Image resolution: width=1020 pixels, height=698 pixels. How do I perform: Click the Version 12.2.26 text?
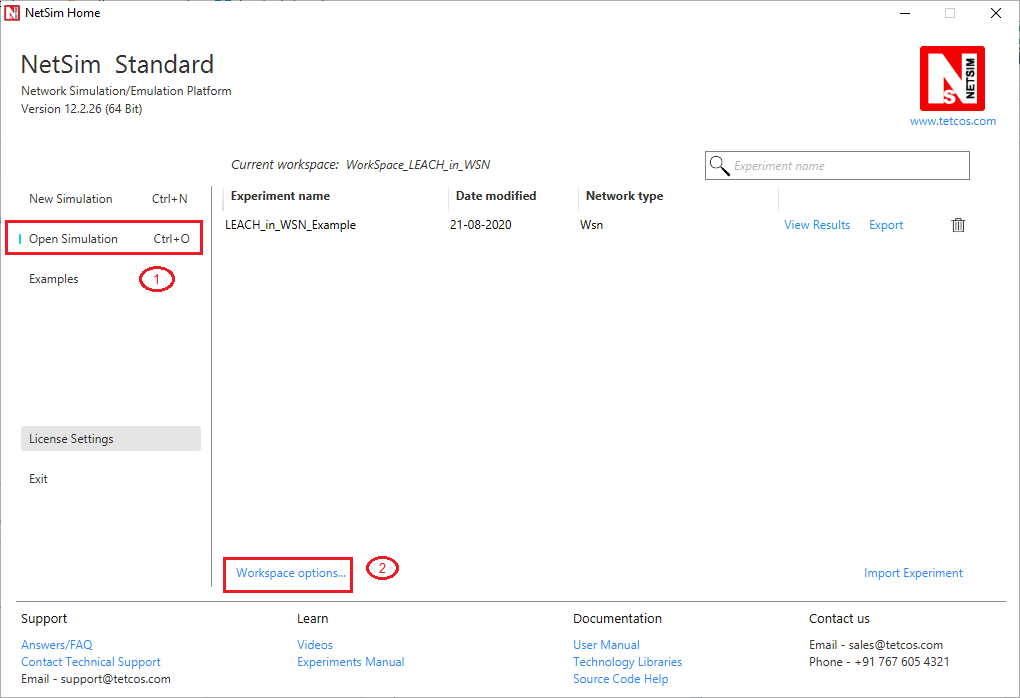click(x=81, y=109)
